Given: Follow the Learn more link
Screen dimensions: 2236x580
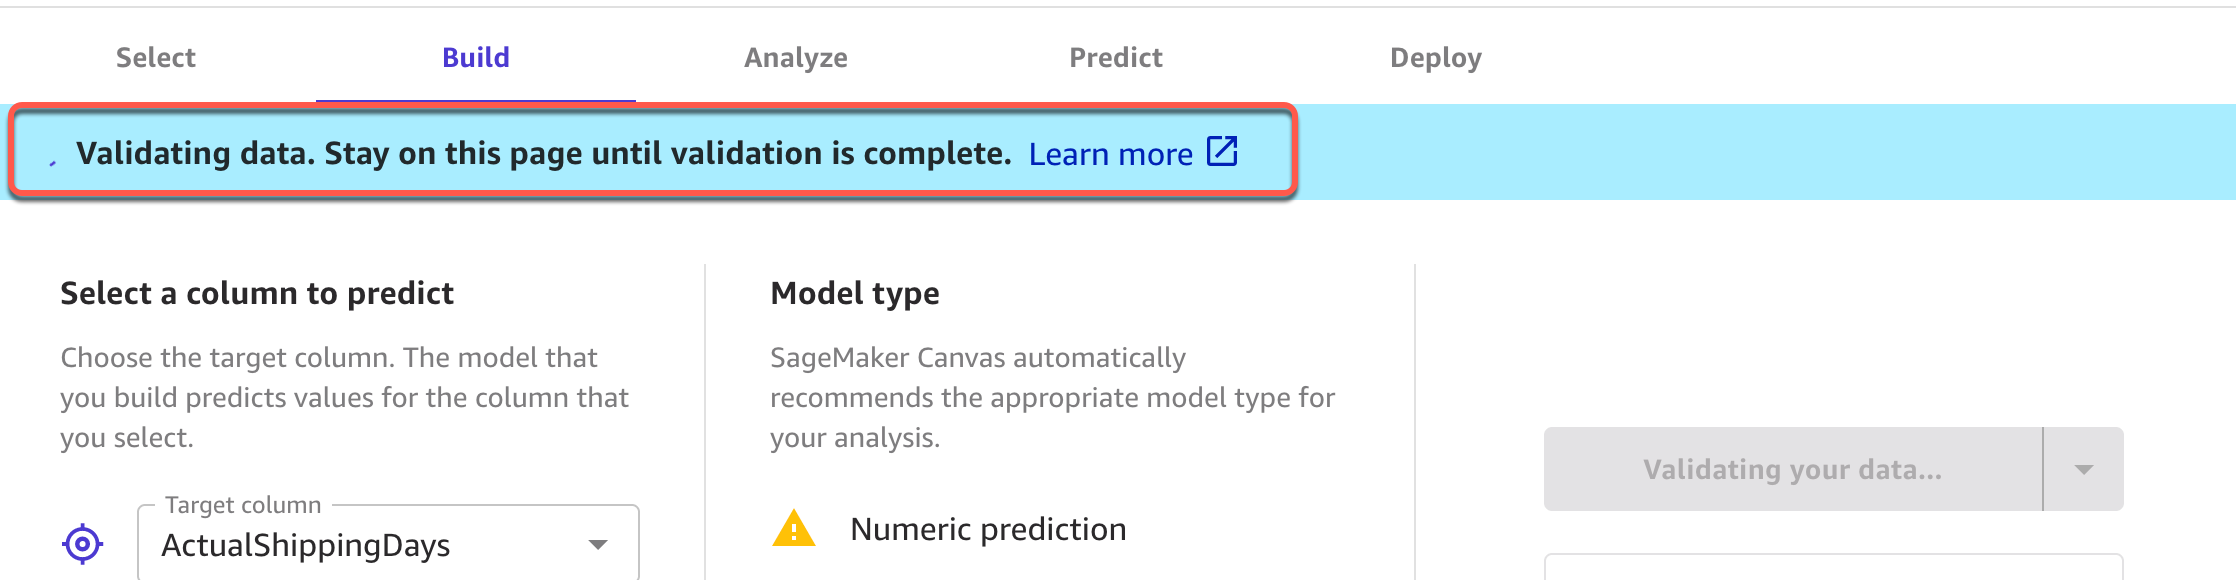Looking at the screenshot, I should [1110, 154].
